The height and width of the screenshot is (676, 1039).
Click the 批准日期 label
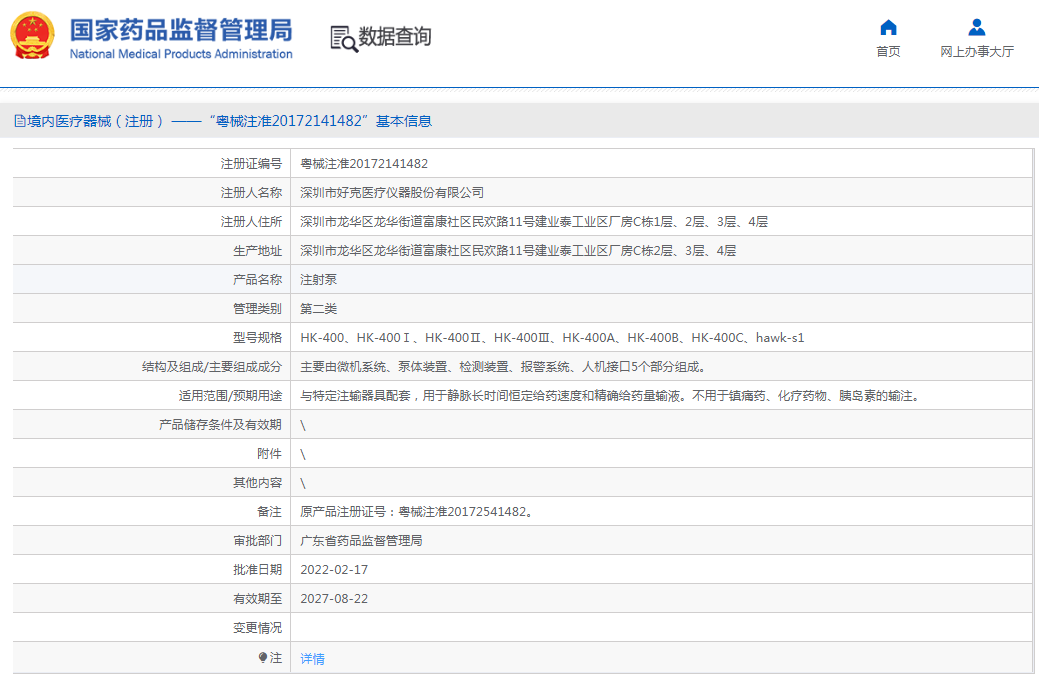pyautogui.click(x=257, y=570)
